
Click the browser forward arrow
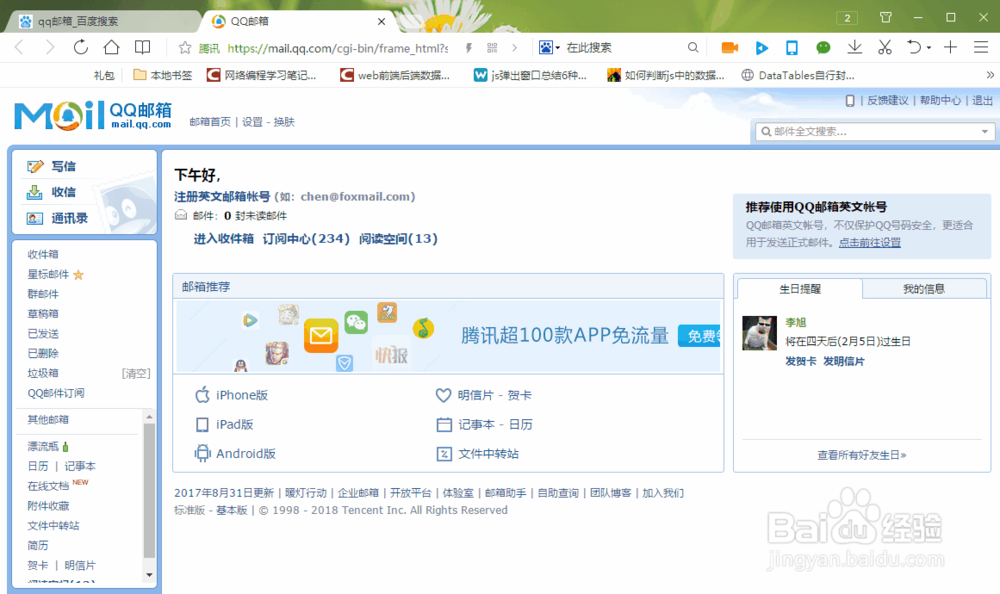(50, 47)
